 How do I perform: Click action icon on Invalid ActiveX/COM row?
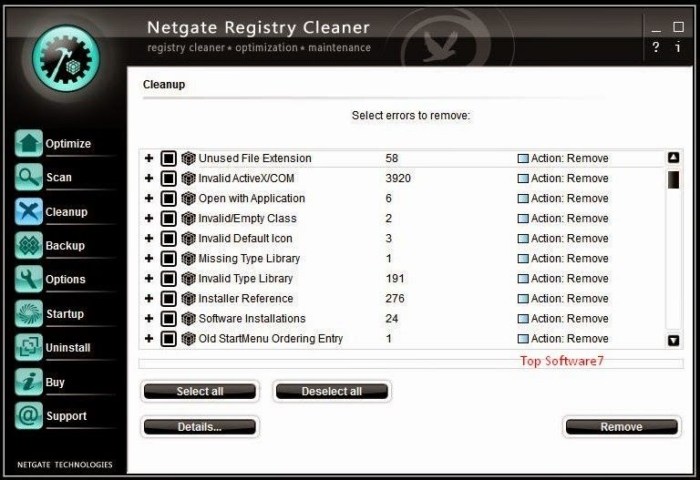click(x=523, y=179)
